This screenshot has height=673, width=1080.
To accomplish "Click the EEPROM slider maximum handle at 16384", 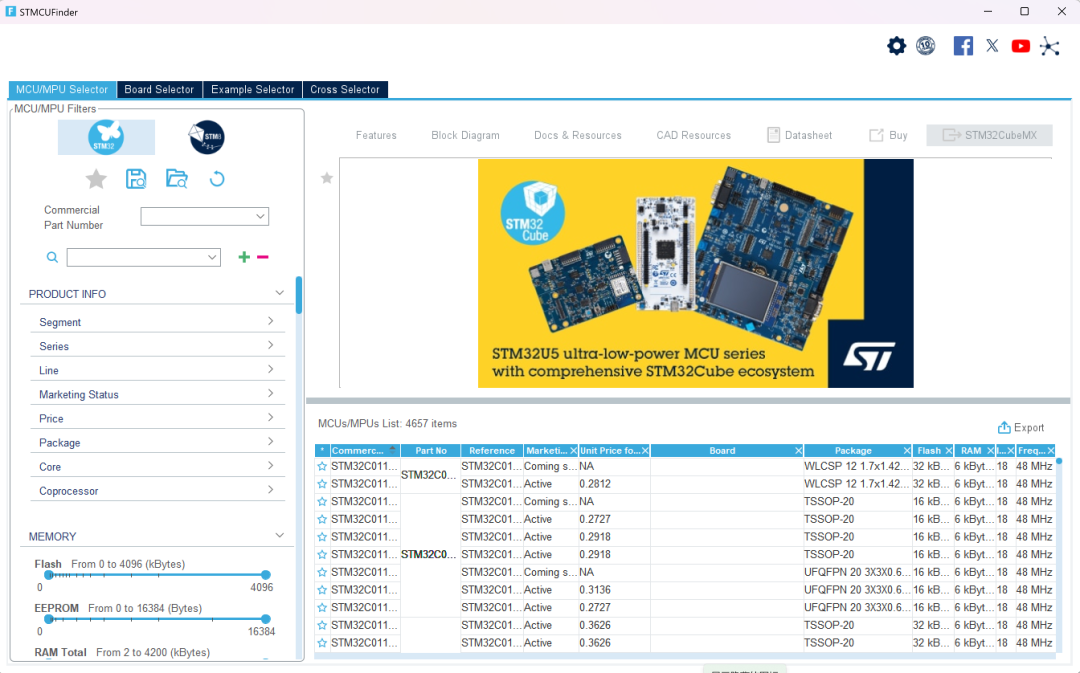I will click(x=266, y=619).
